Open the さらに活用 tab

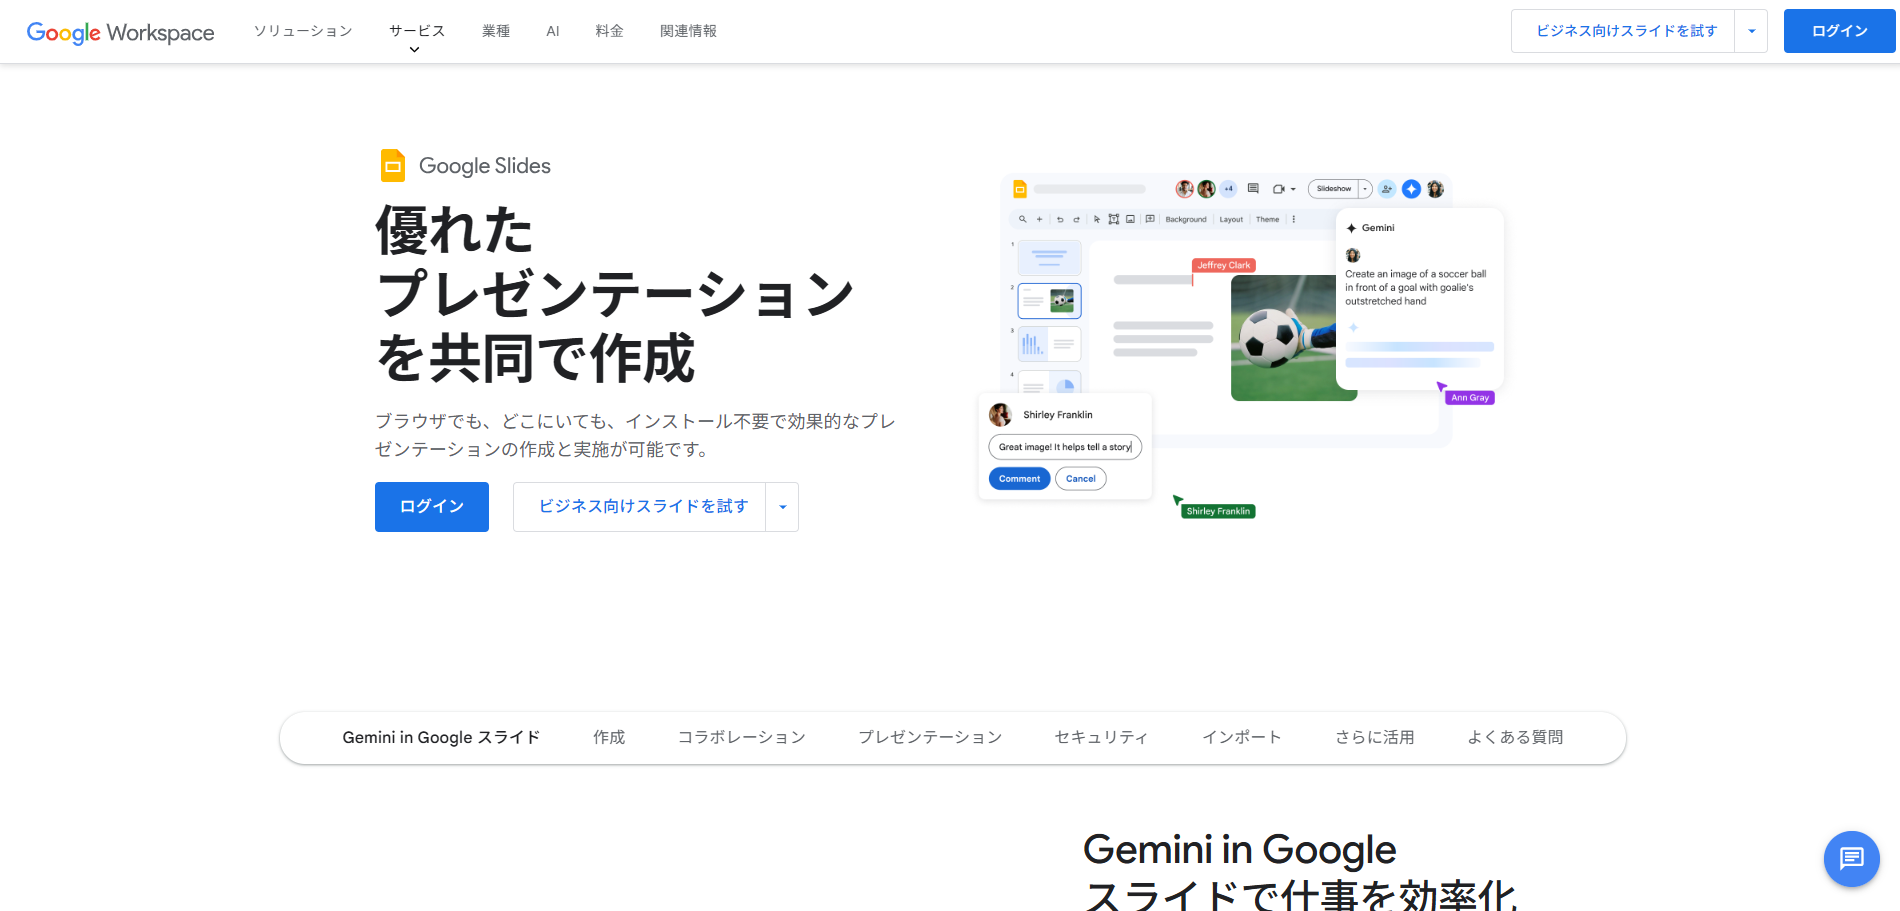1375,738
